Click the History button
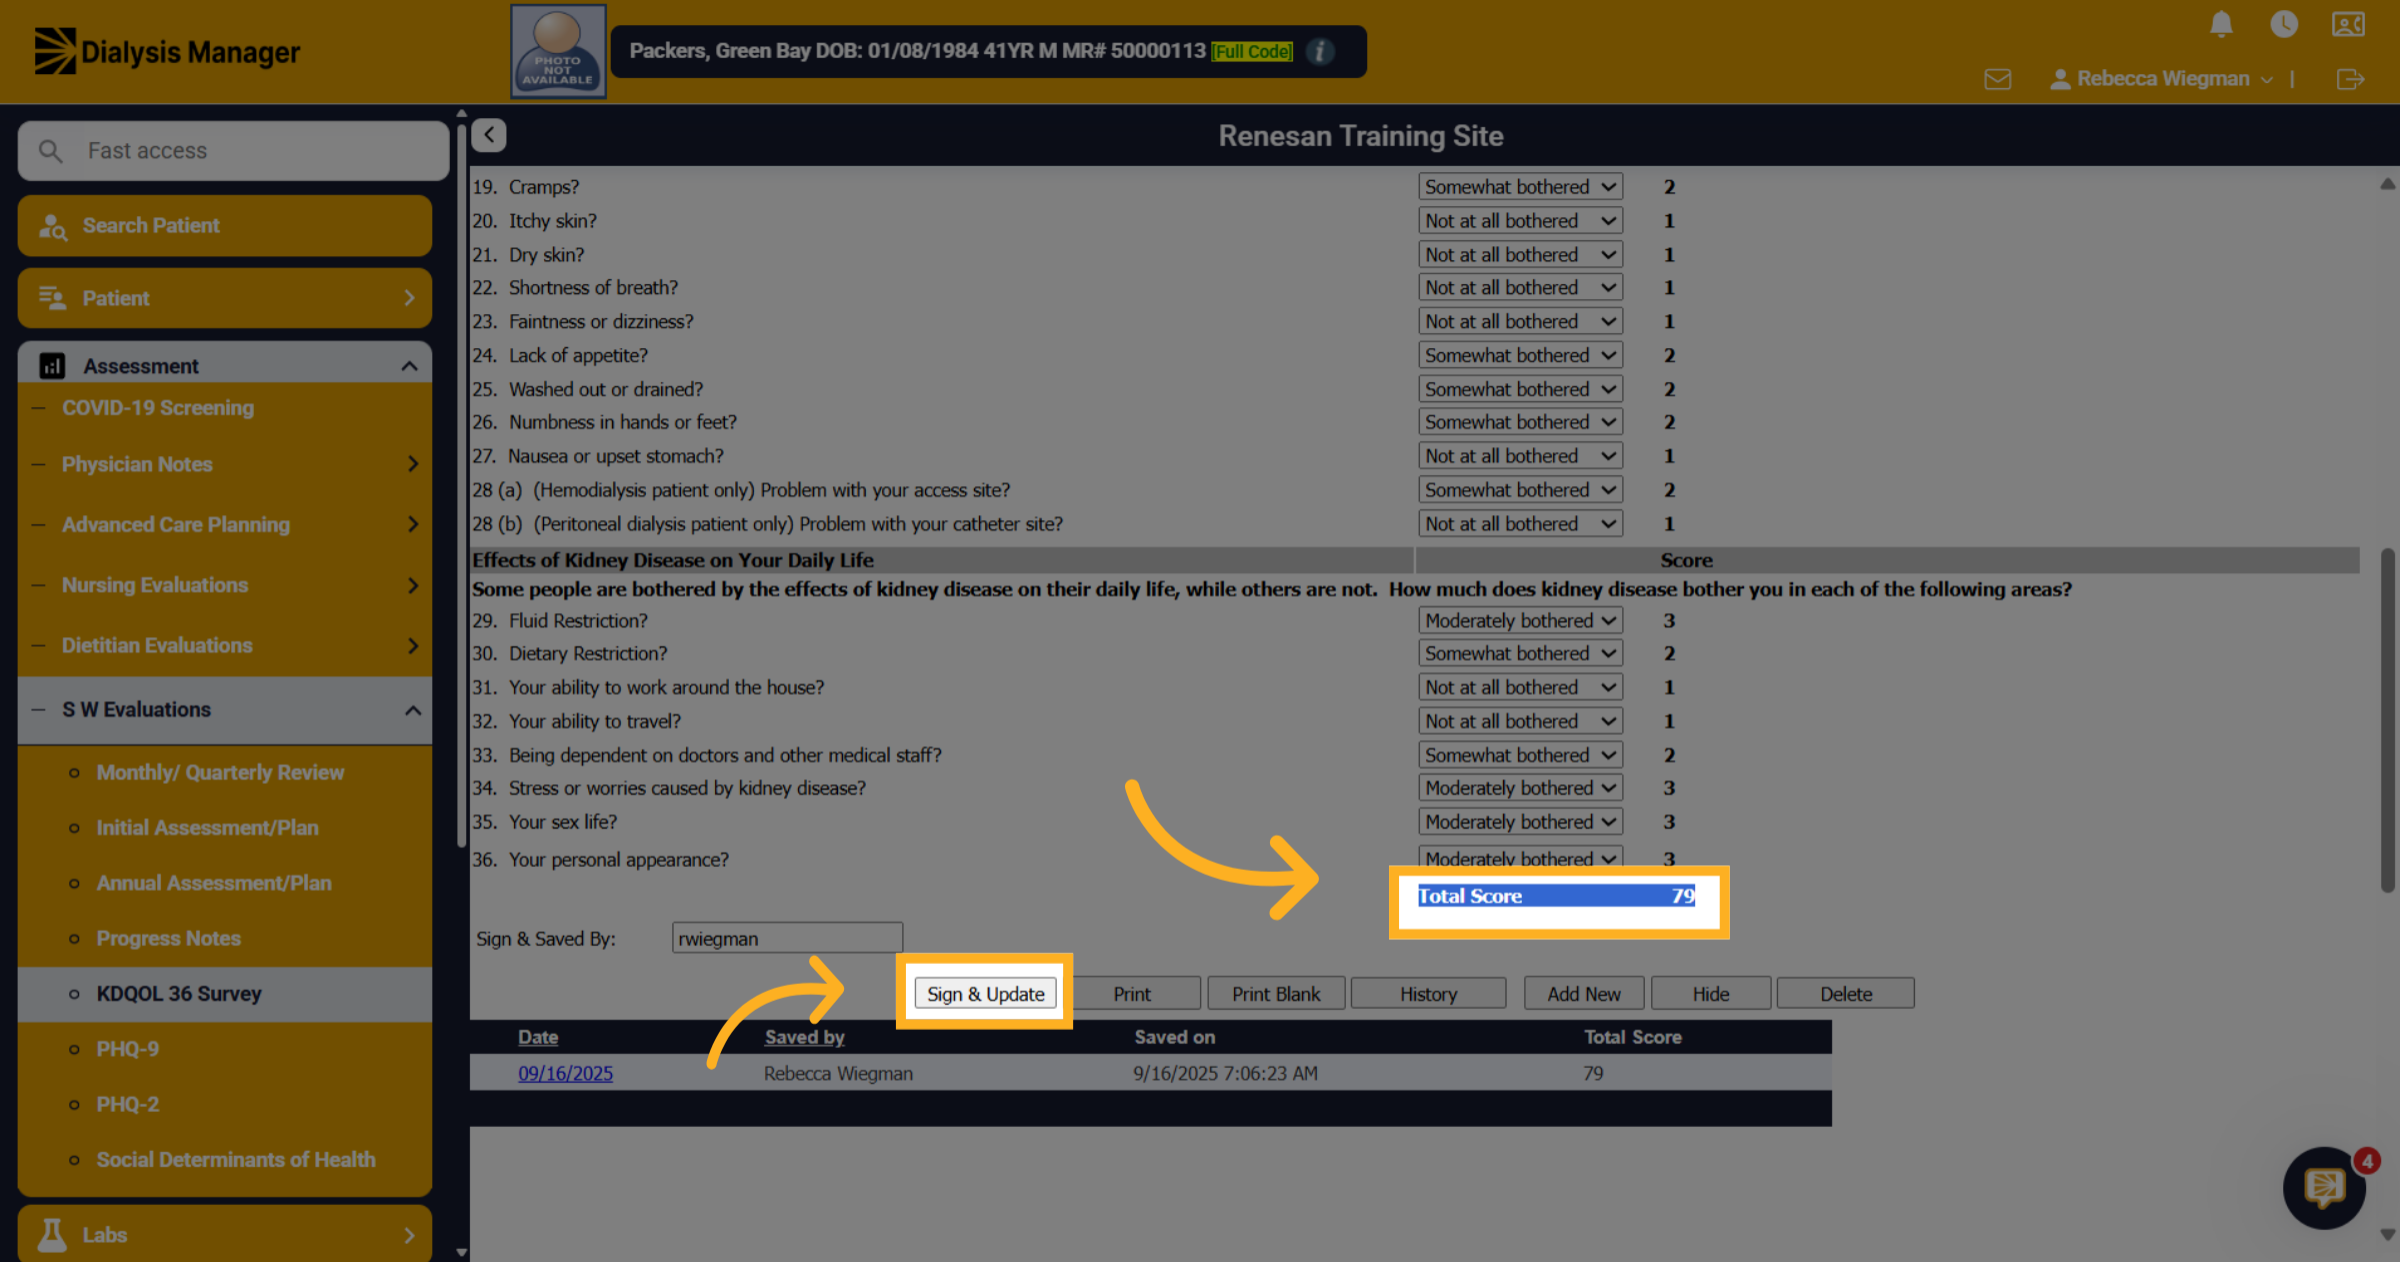This screenshot has height=1262, width=2400. (x=1428, y=994)
